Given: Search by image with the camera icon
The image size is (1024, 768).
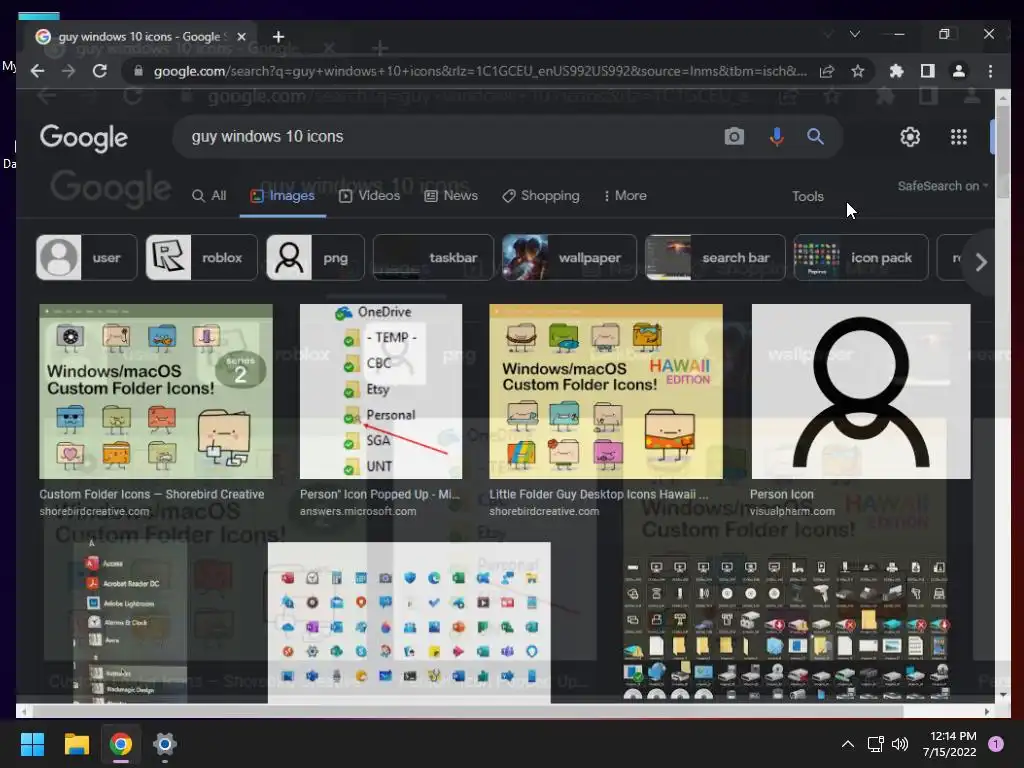Looking at the screenshot, I should pos(734,136).
